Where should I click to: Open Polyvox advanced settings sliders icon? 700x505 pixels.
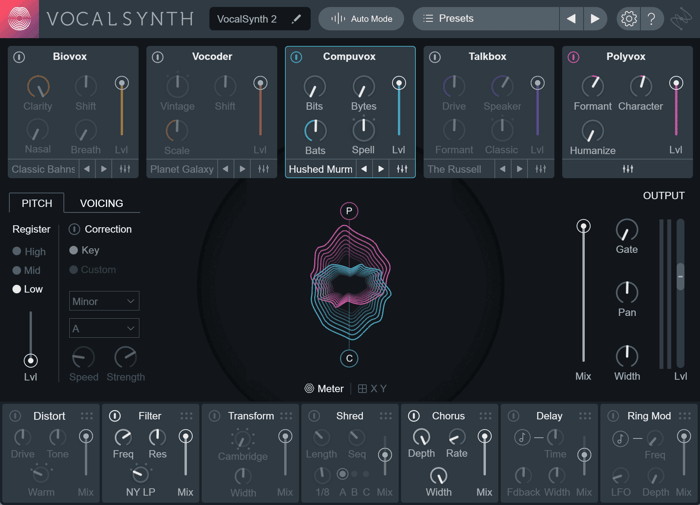(628, 169)
